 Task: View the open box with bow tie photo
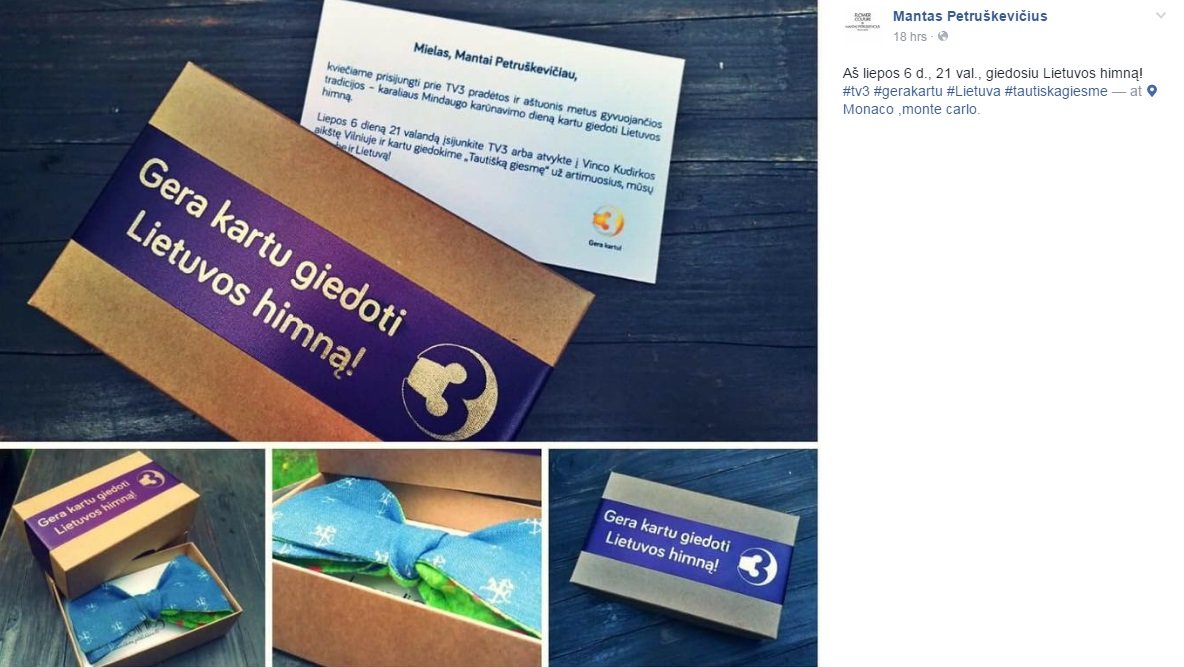coord(132,558)
